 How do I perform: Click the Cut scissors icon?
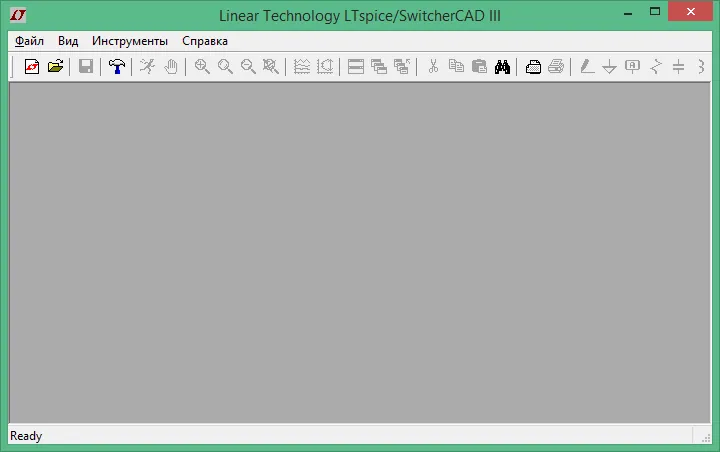click(433, 67)
